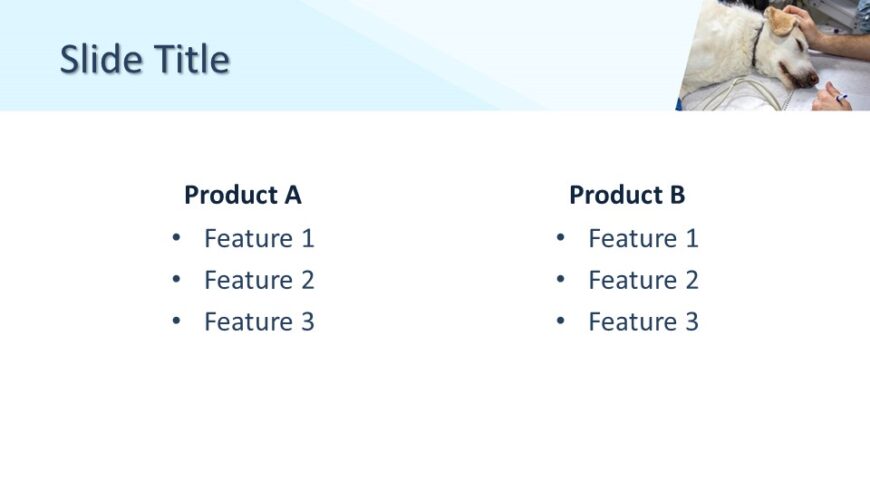Select the dog photo in header
The image size is (870, 489).
point(772,55)
